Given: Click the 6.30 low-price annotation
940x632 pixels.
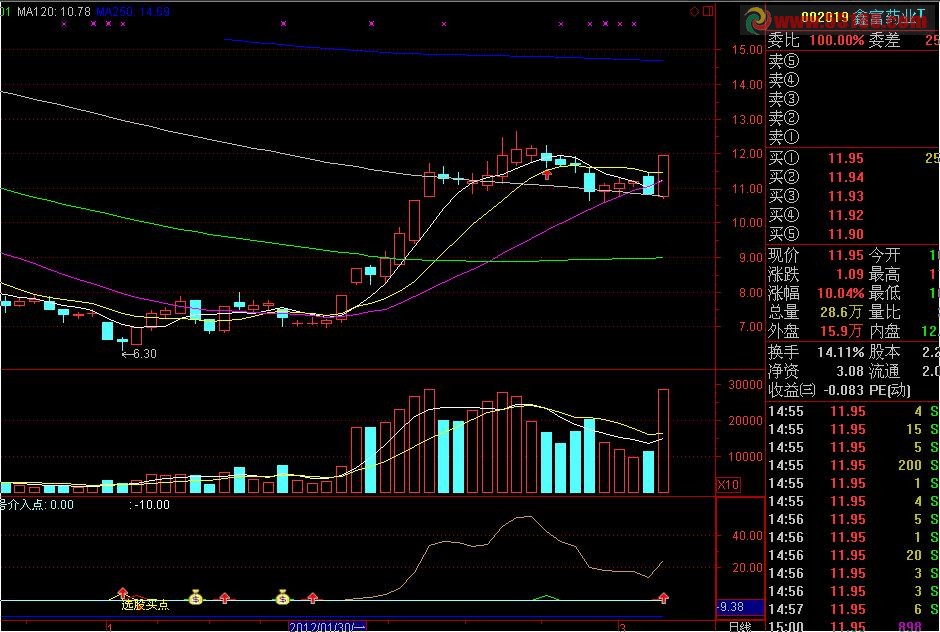Looking at the screenshot, I should click(140, 354).
